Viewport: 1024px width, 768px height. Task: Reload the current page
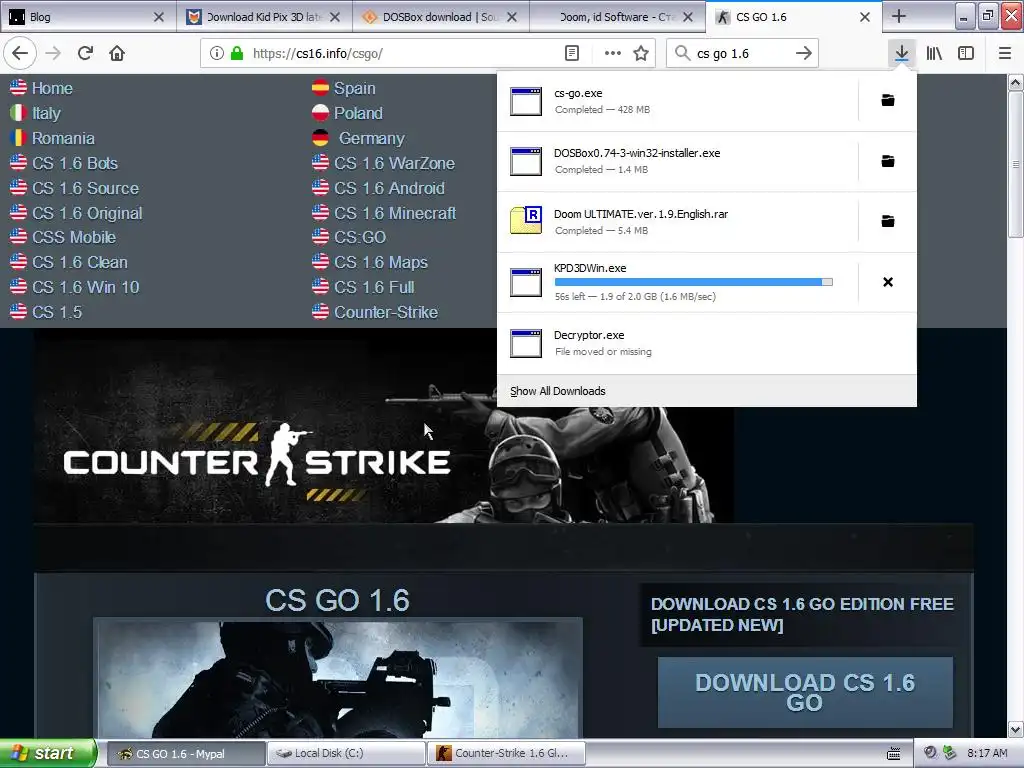(85, 54)
